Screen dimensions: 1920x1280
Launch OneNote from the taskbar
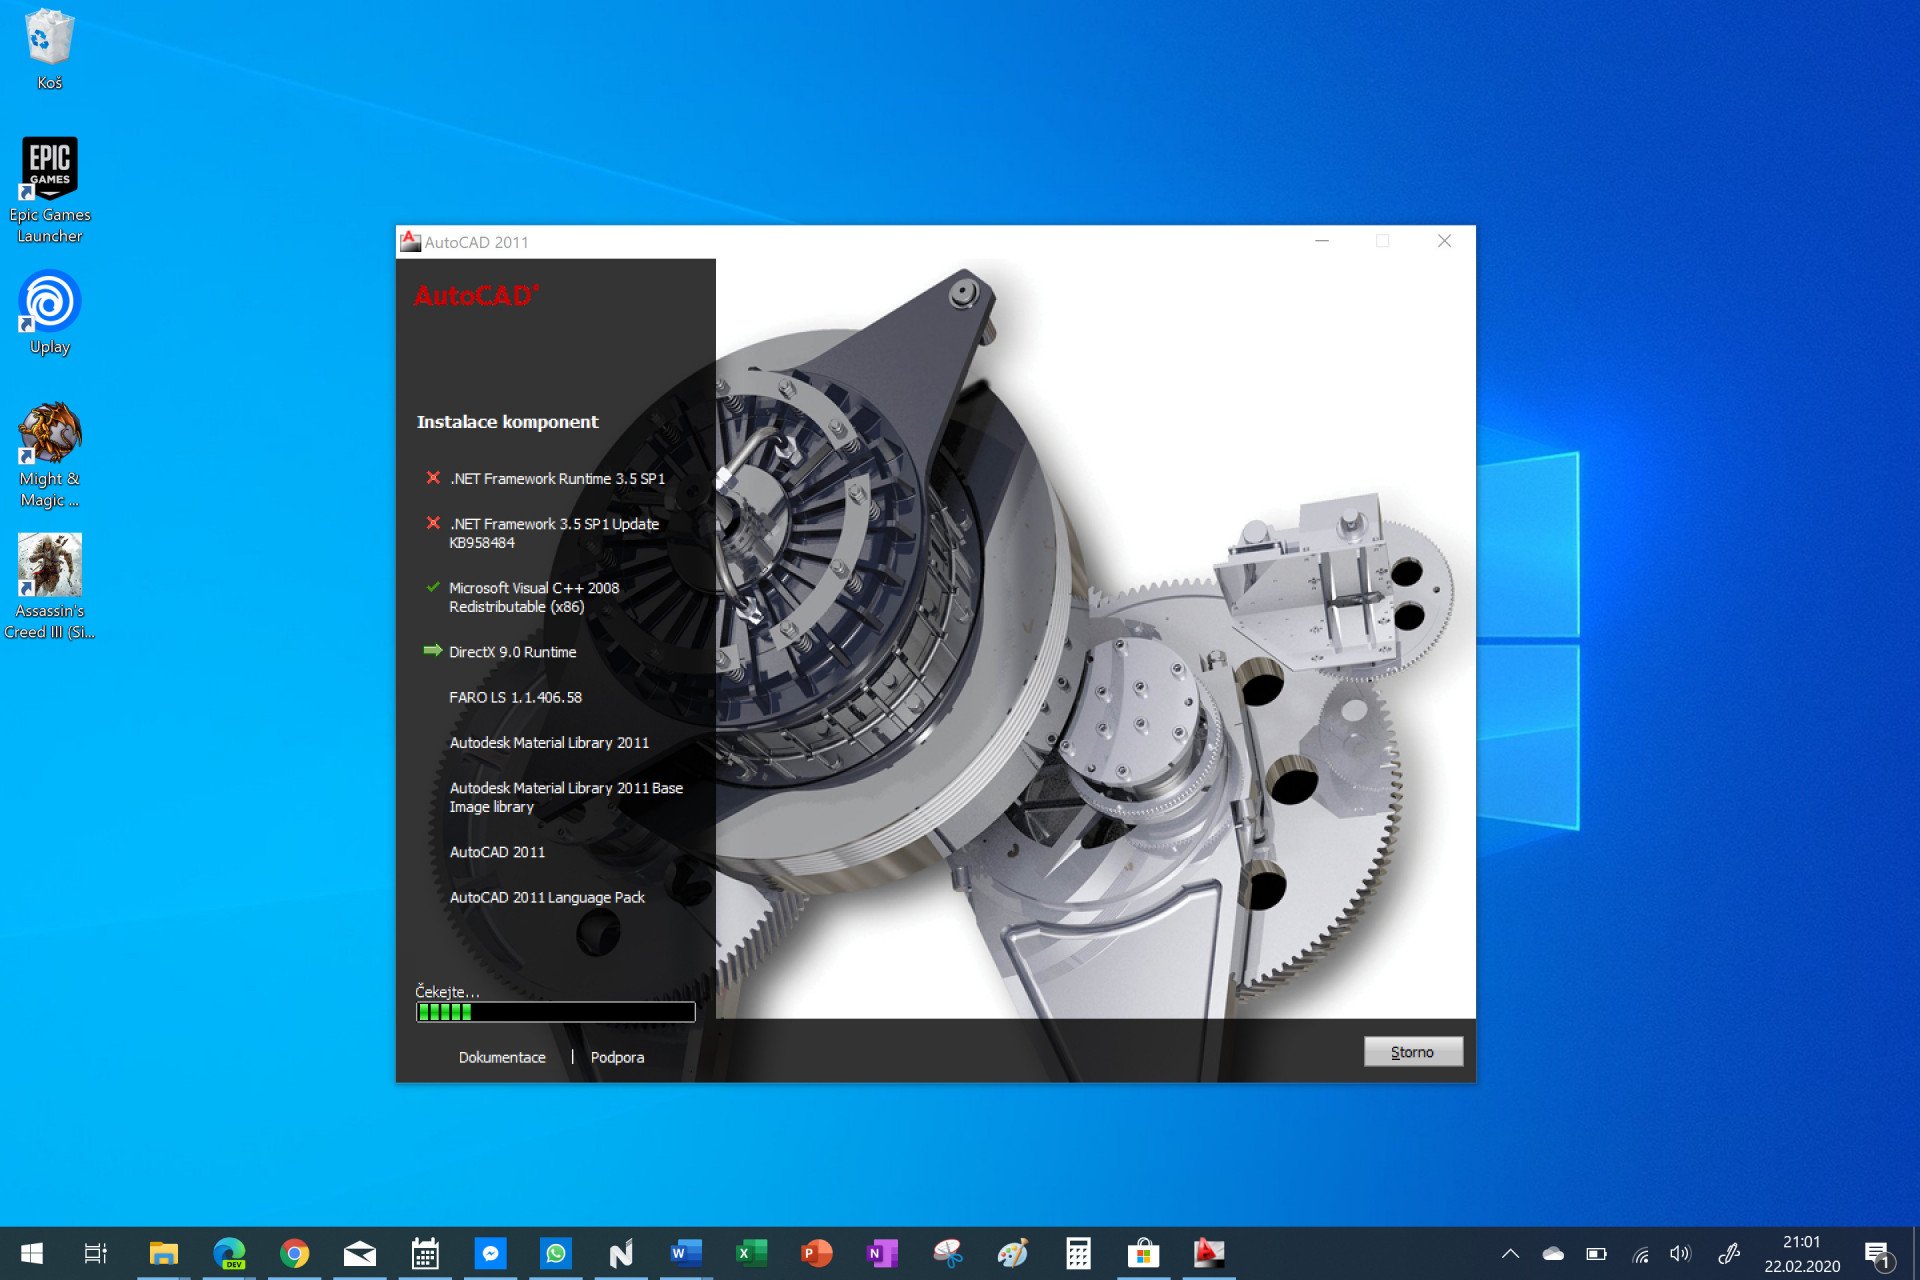(x=882, y=1253)
